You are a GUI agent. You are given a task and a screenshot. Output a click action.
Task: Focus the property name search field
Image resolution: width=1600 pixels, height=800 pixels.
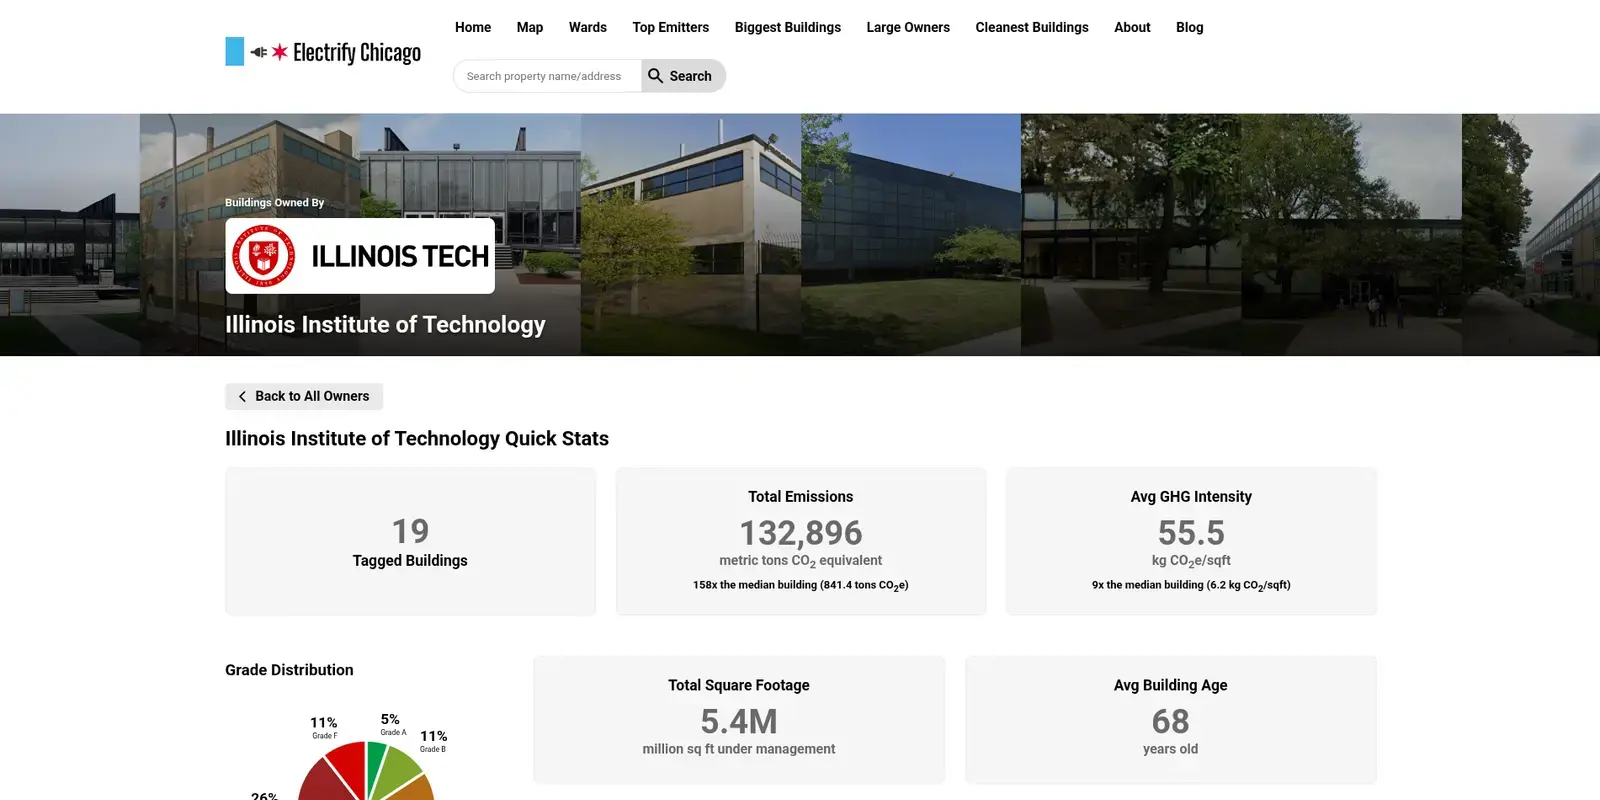547,76
